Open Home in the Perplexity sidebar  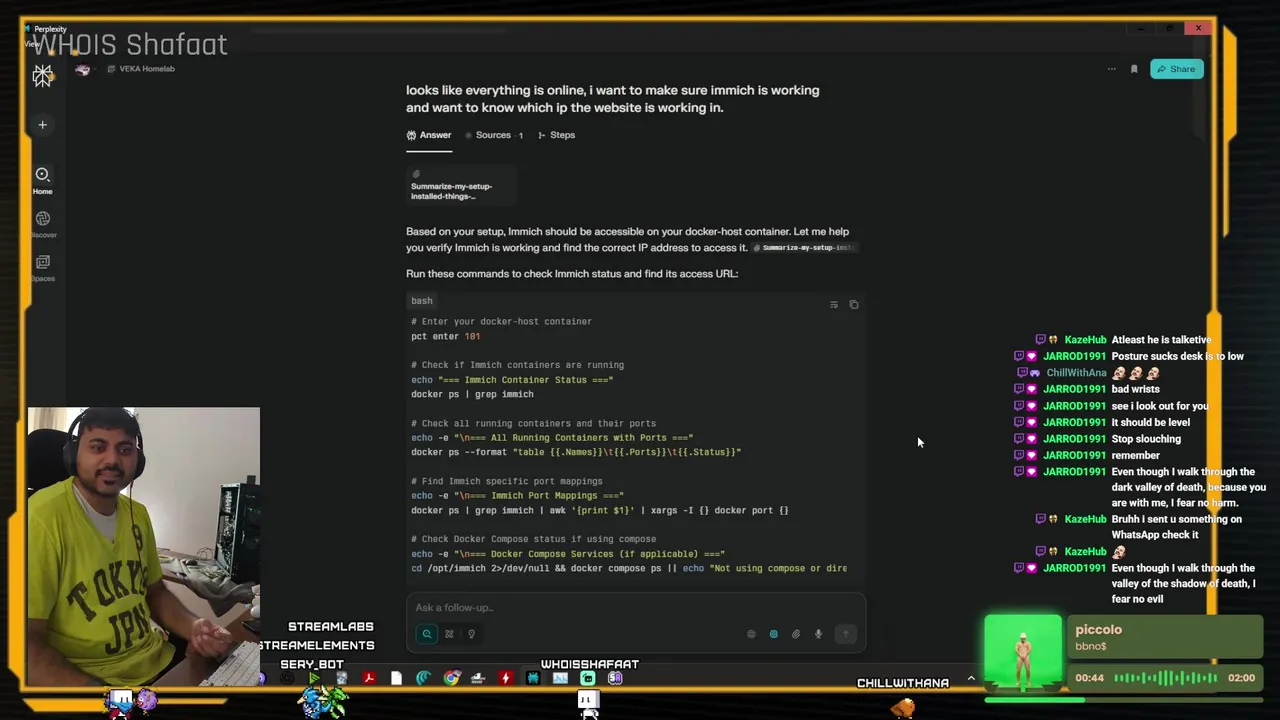point(42,180)
